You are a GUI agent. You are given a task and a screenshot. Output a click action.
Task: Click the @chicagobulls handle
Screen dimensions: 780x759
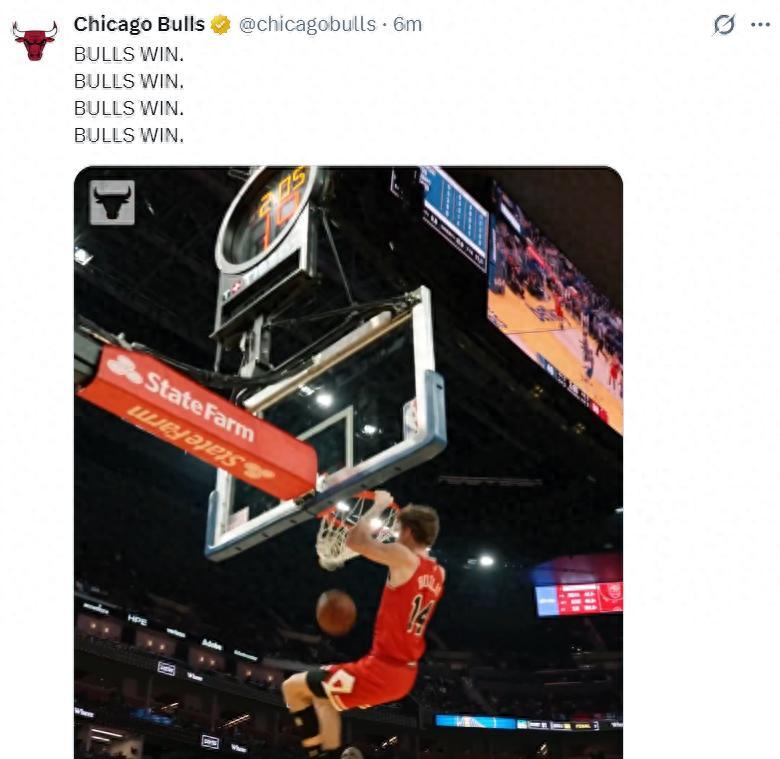pyautogui.click(x=307, y=24)
